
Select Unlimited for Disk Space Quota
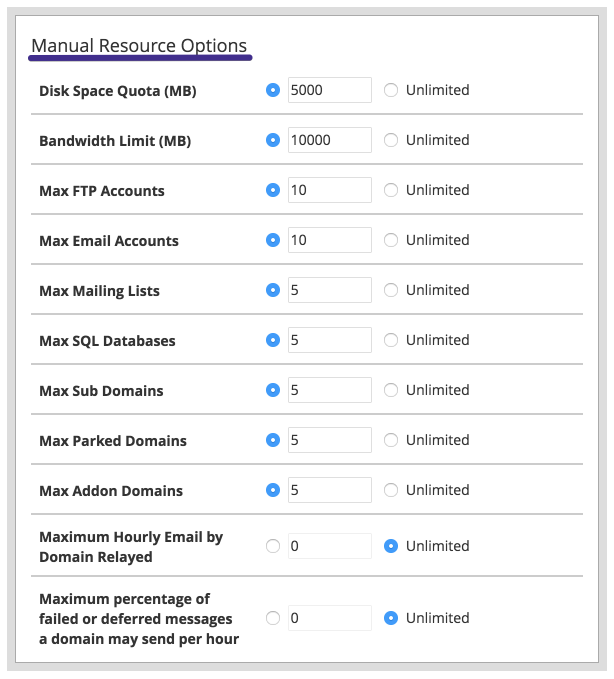tap(391, 90)
